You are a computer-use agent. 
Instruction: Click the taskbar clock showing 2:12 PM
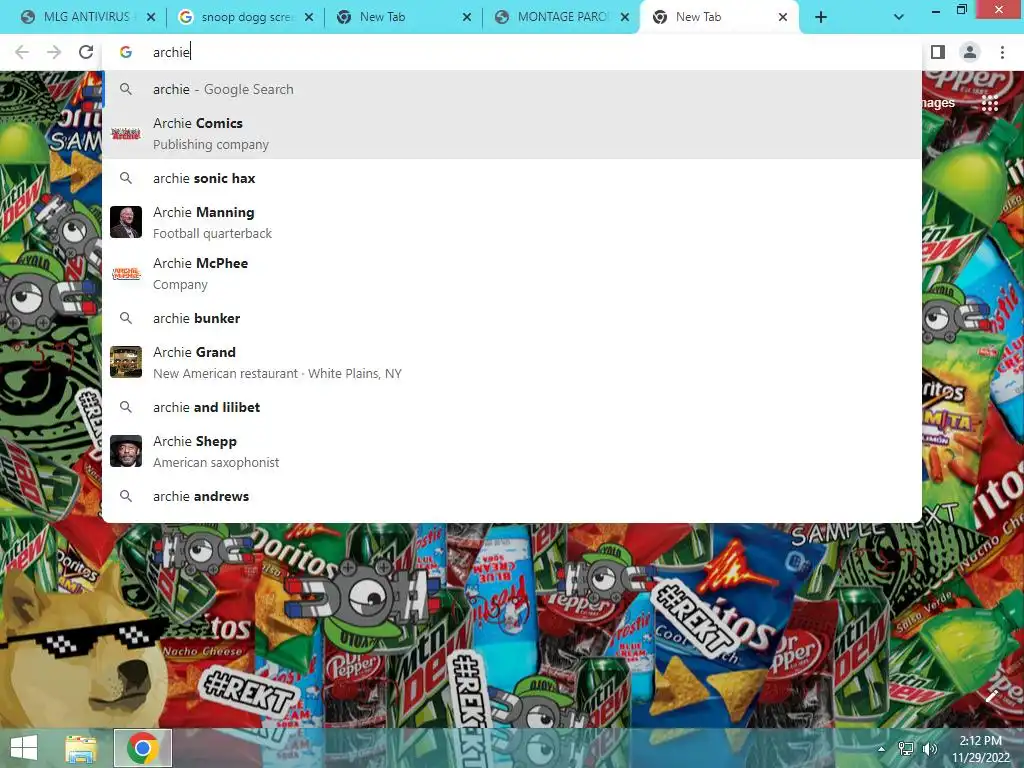(980, 749)
